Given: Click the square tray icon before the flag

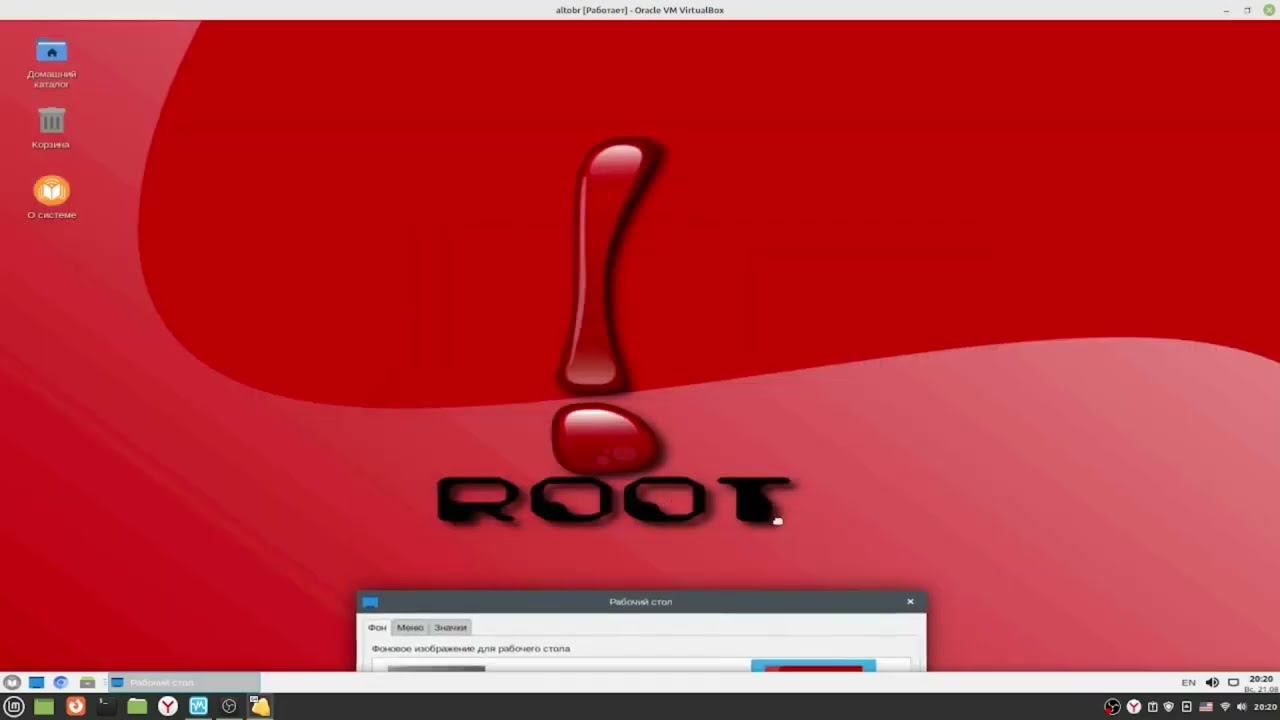Looking at the screenshot, I should click(1187, 707).
